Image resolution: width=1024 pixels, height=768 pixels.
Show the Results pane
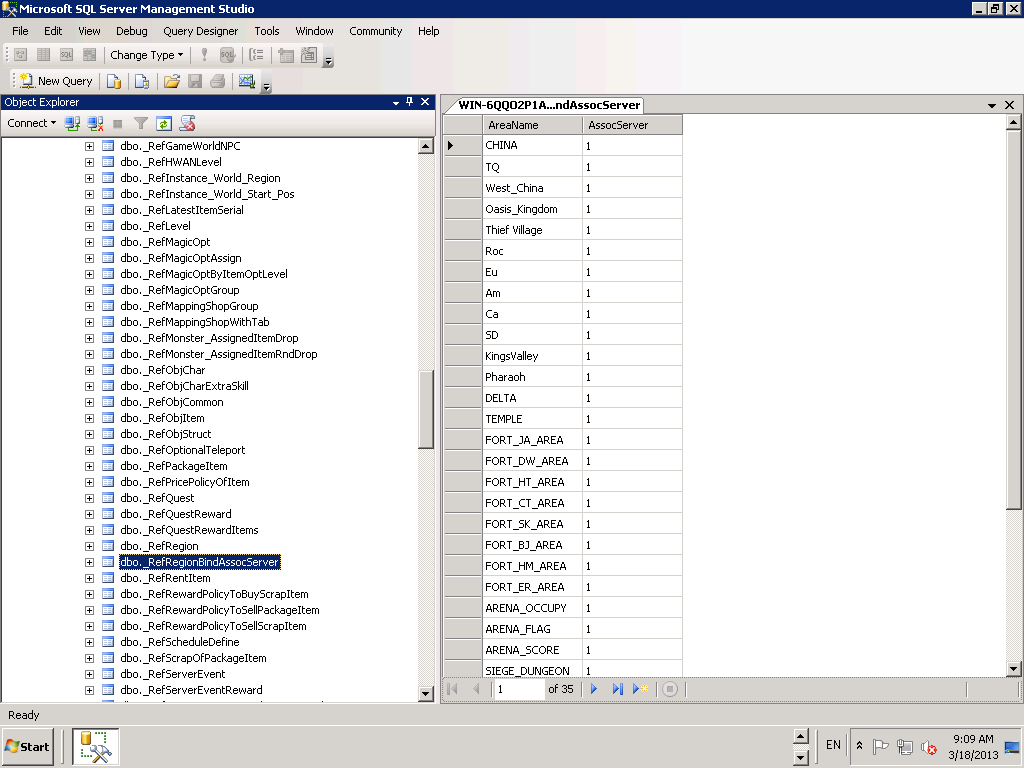(89, 55)
